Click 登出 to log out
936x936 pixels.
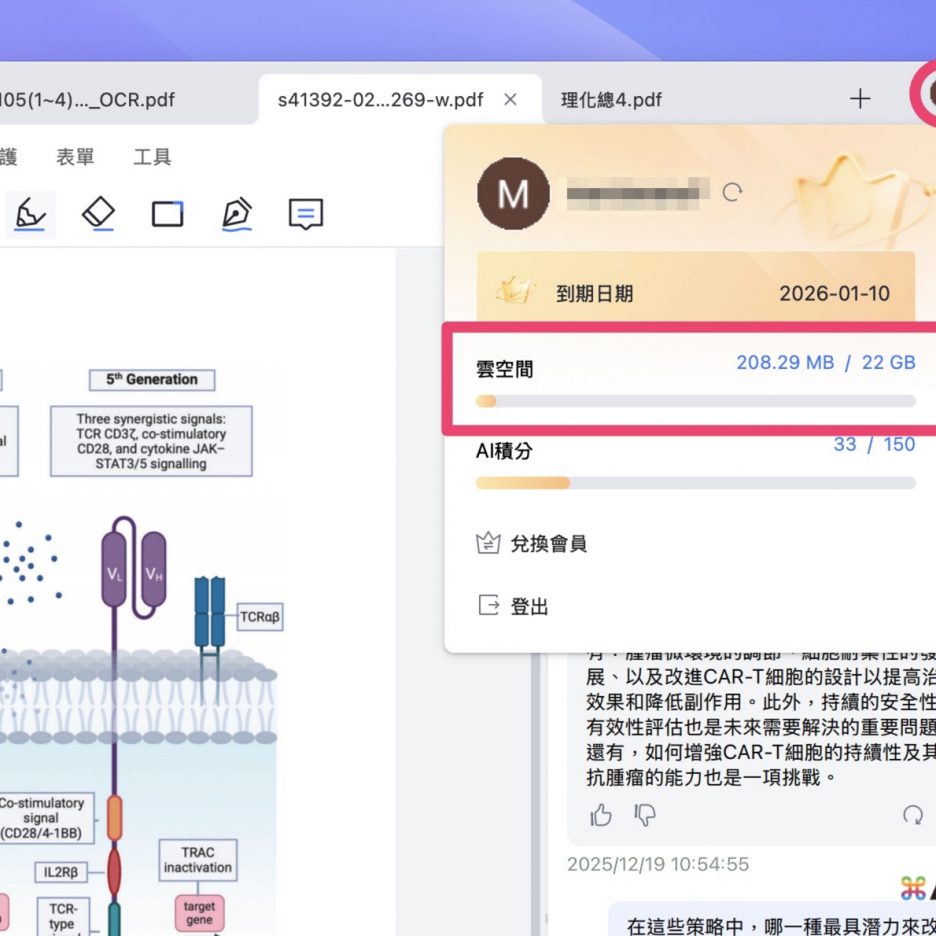(528, 606)
